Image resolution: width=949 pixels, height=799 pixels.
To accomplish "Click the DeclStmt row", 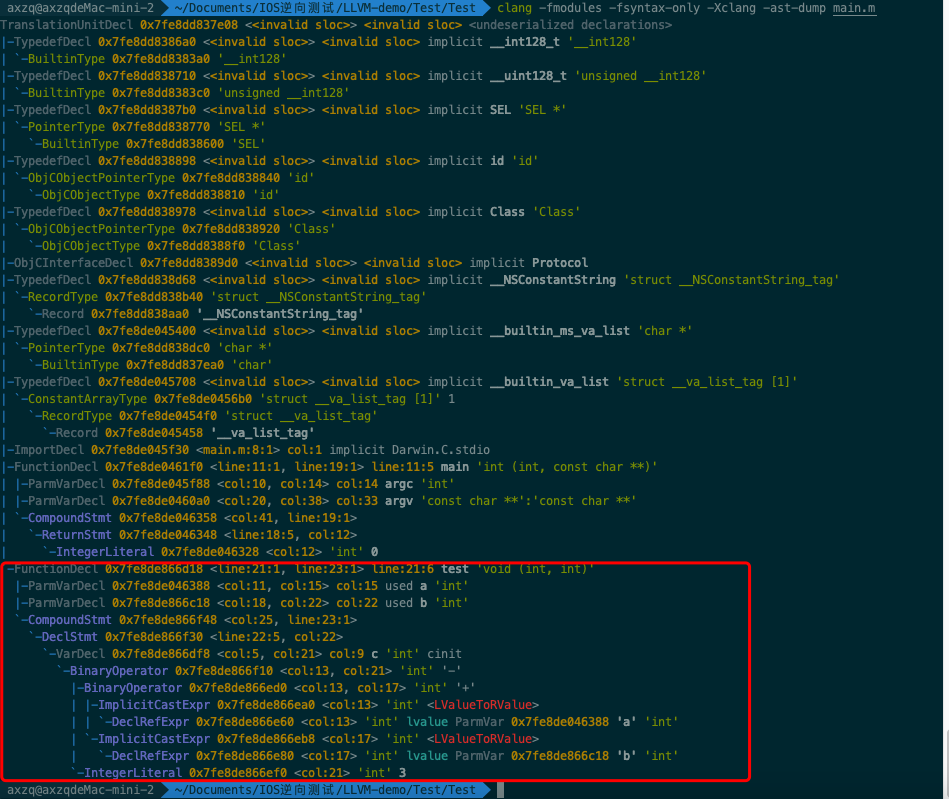I will 186,637.
